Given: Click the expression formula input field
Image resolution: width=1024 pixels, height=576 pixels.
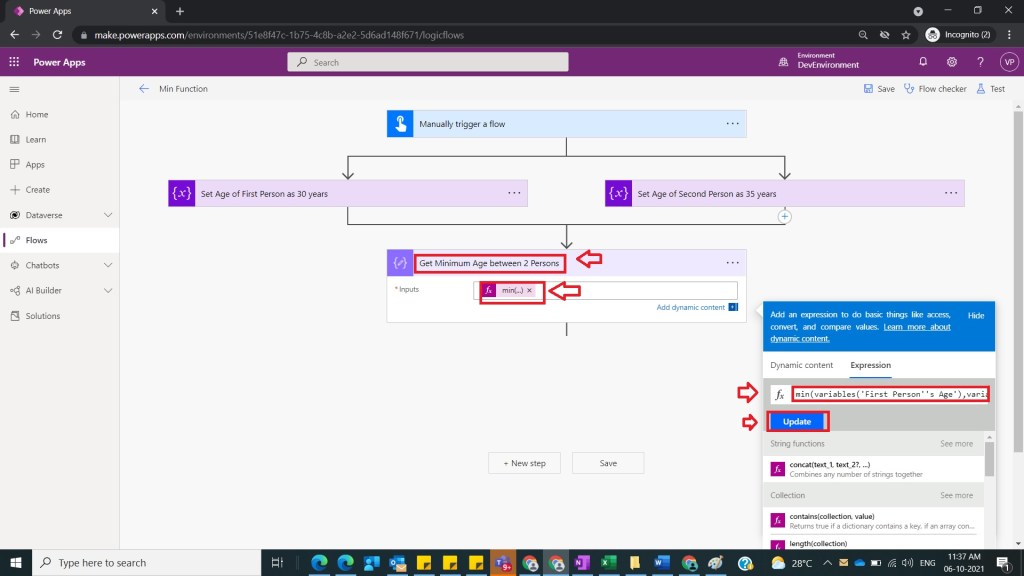Looking at the screenshot, I should [889, 394].
